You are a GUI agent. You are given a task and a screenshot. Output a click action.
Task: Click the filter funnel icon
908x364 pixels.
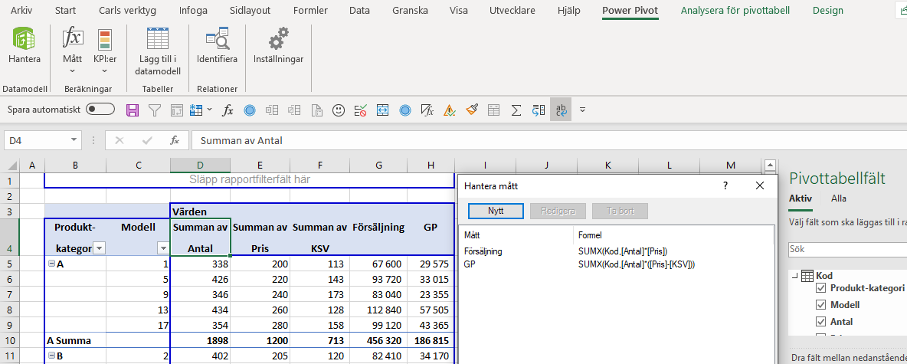[154, 109]
